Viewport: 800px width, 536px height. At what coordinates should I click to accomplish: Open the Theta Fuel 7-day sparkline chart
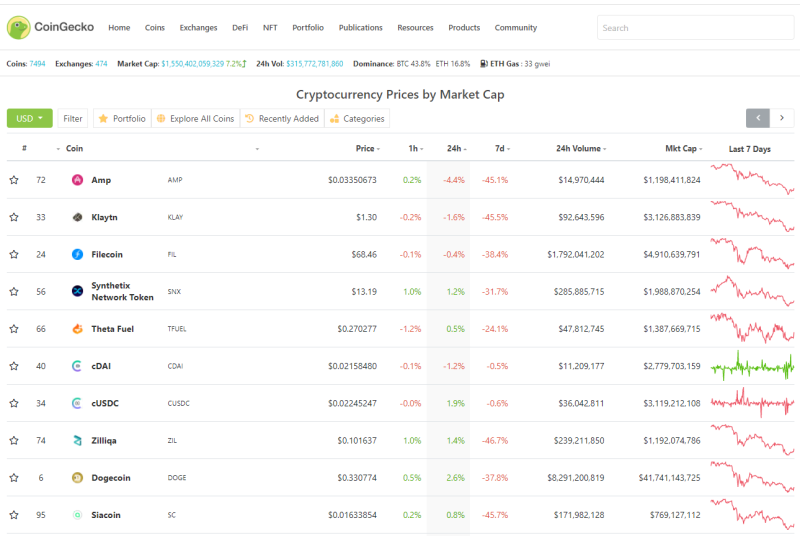coord(752,328)
